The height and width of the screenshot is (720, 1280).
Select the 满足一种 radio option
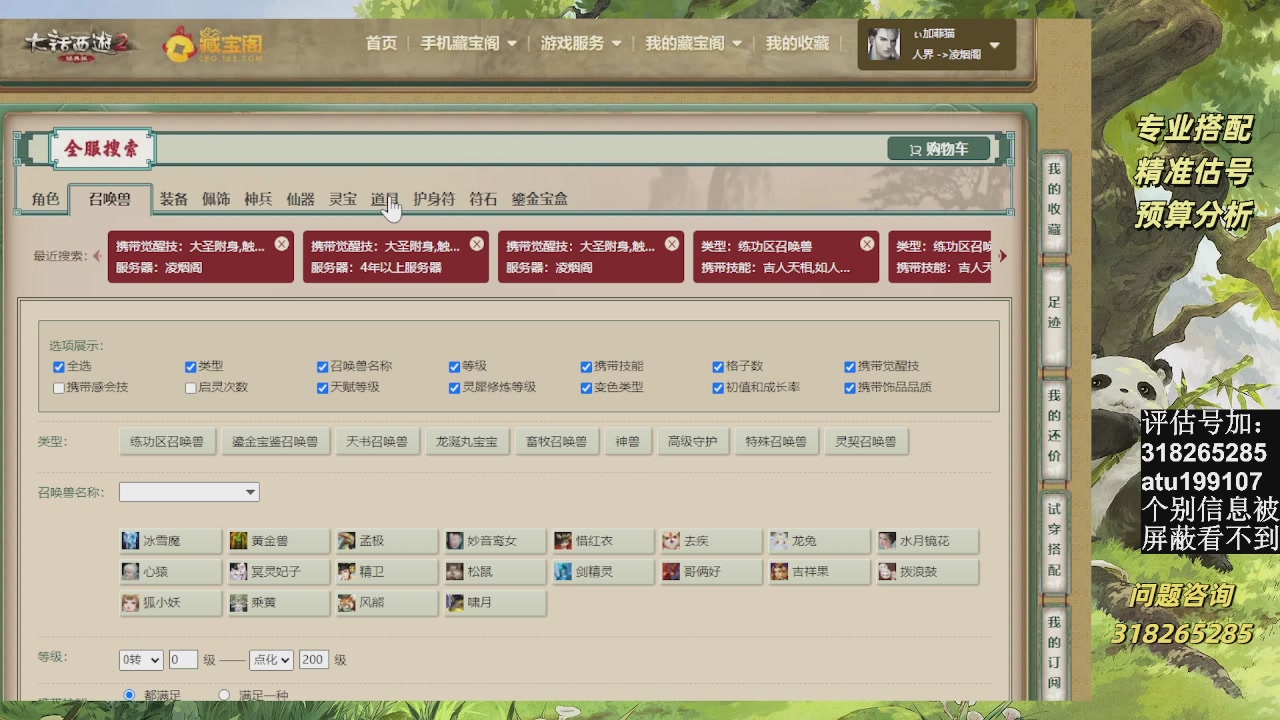(224, 695)
